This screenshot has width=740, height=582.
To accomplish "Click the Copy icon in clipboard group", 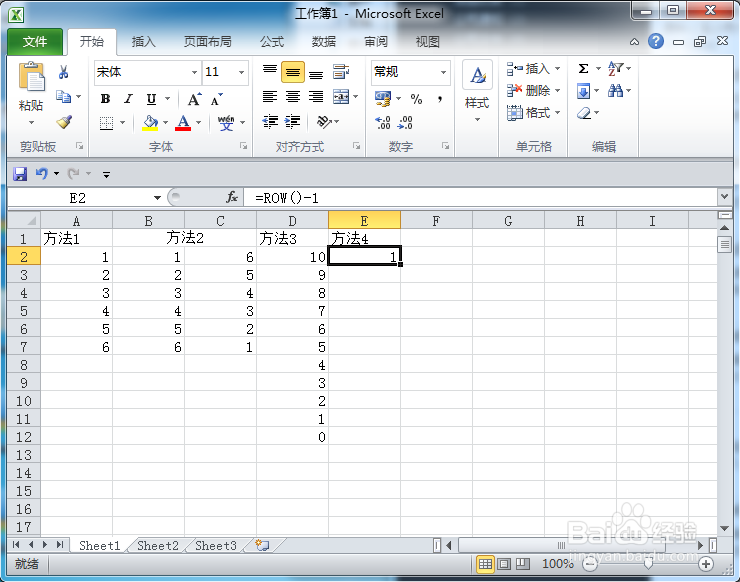I will [63, 97].
